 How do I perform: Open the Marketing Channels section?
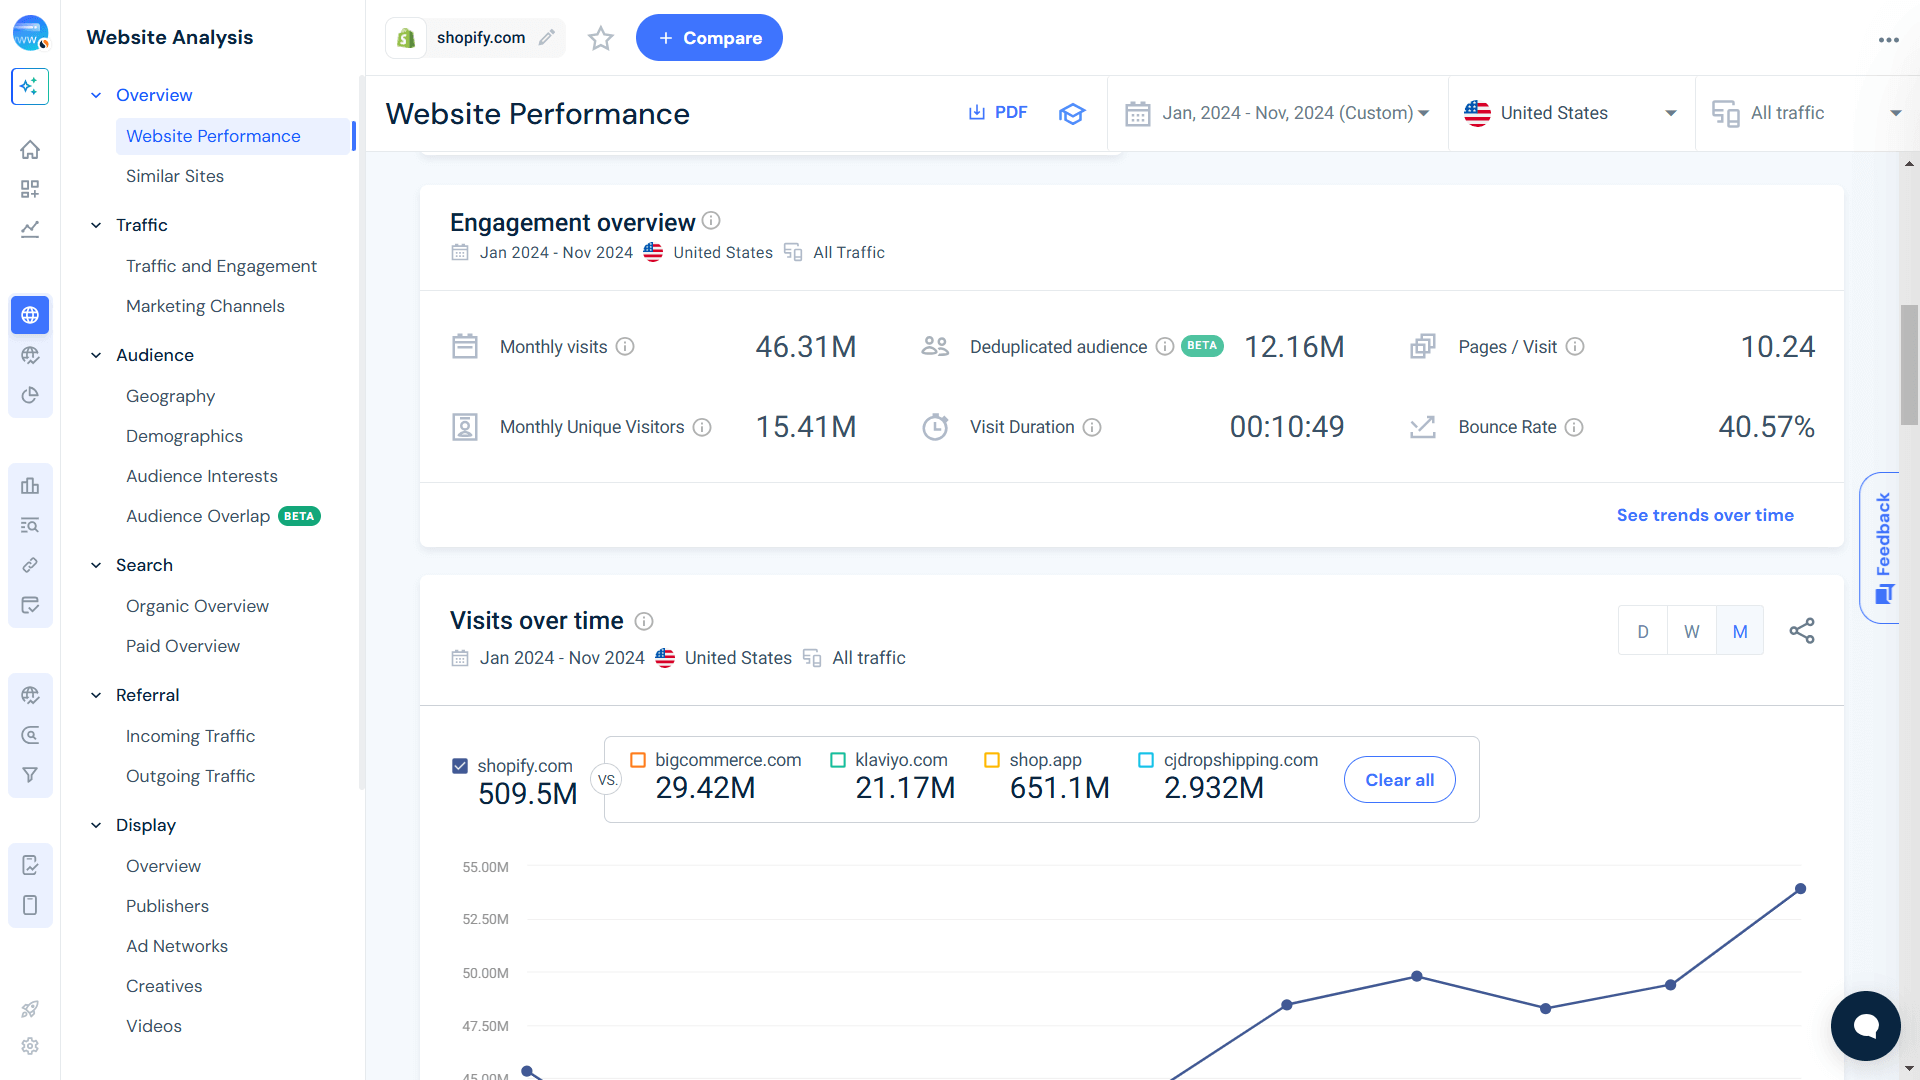tap(205, 306)
